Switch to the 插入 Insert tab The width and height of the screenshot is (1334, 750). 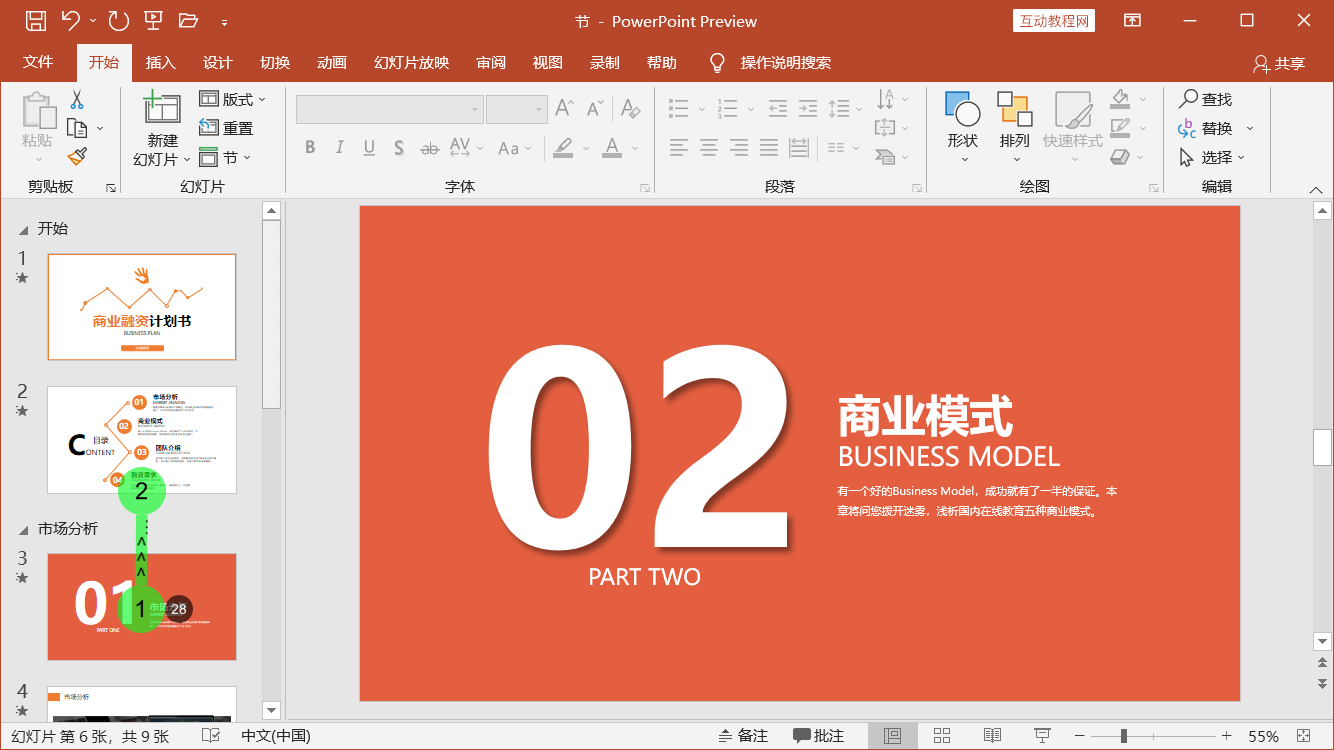click(160, 62)
